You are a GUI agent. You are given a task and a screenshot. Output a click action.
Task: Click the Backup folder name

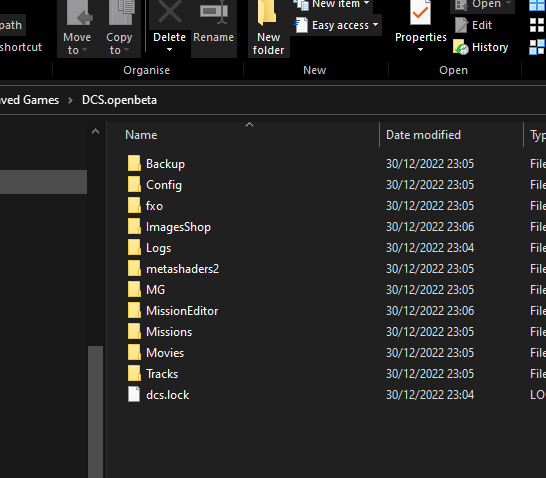(x=165, y=164)
